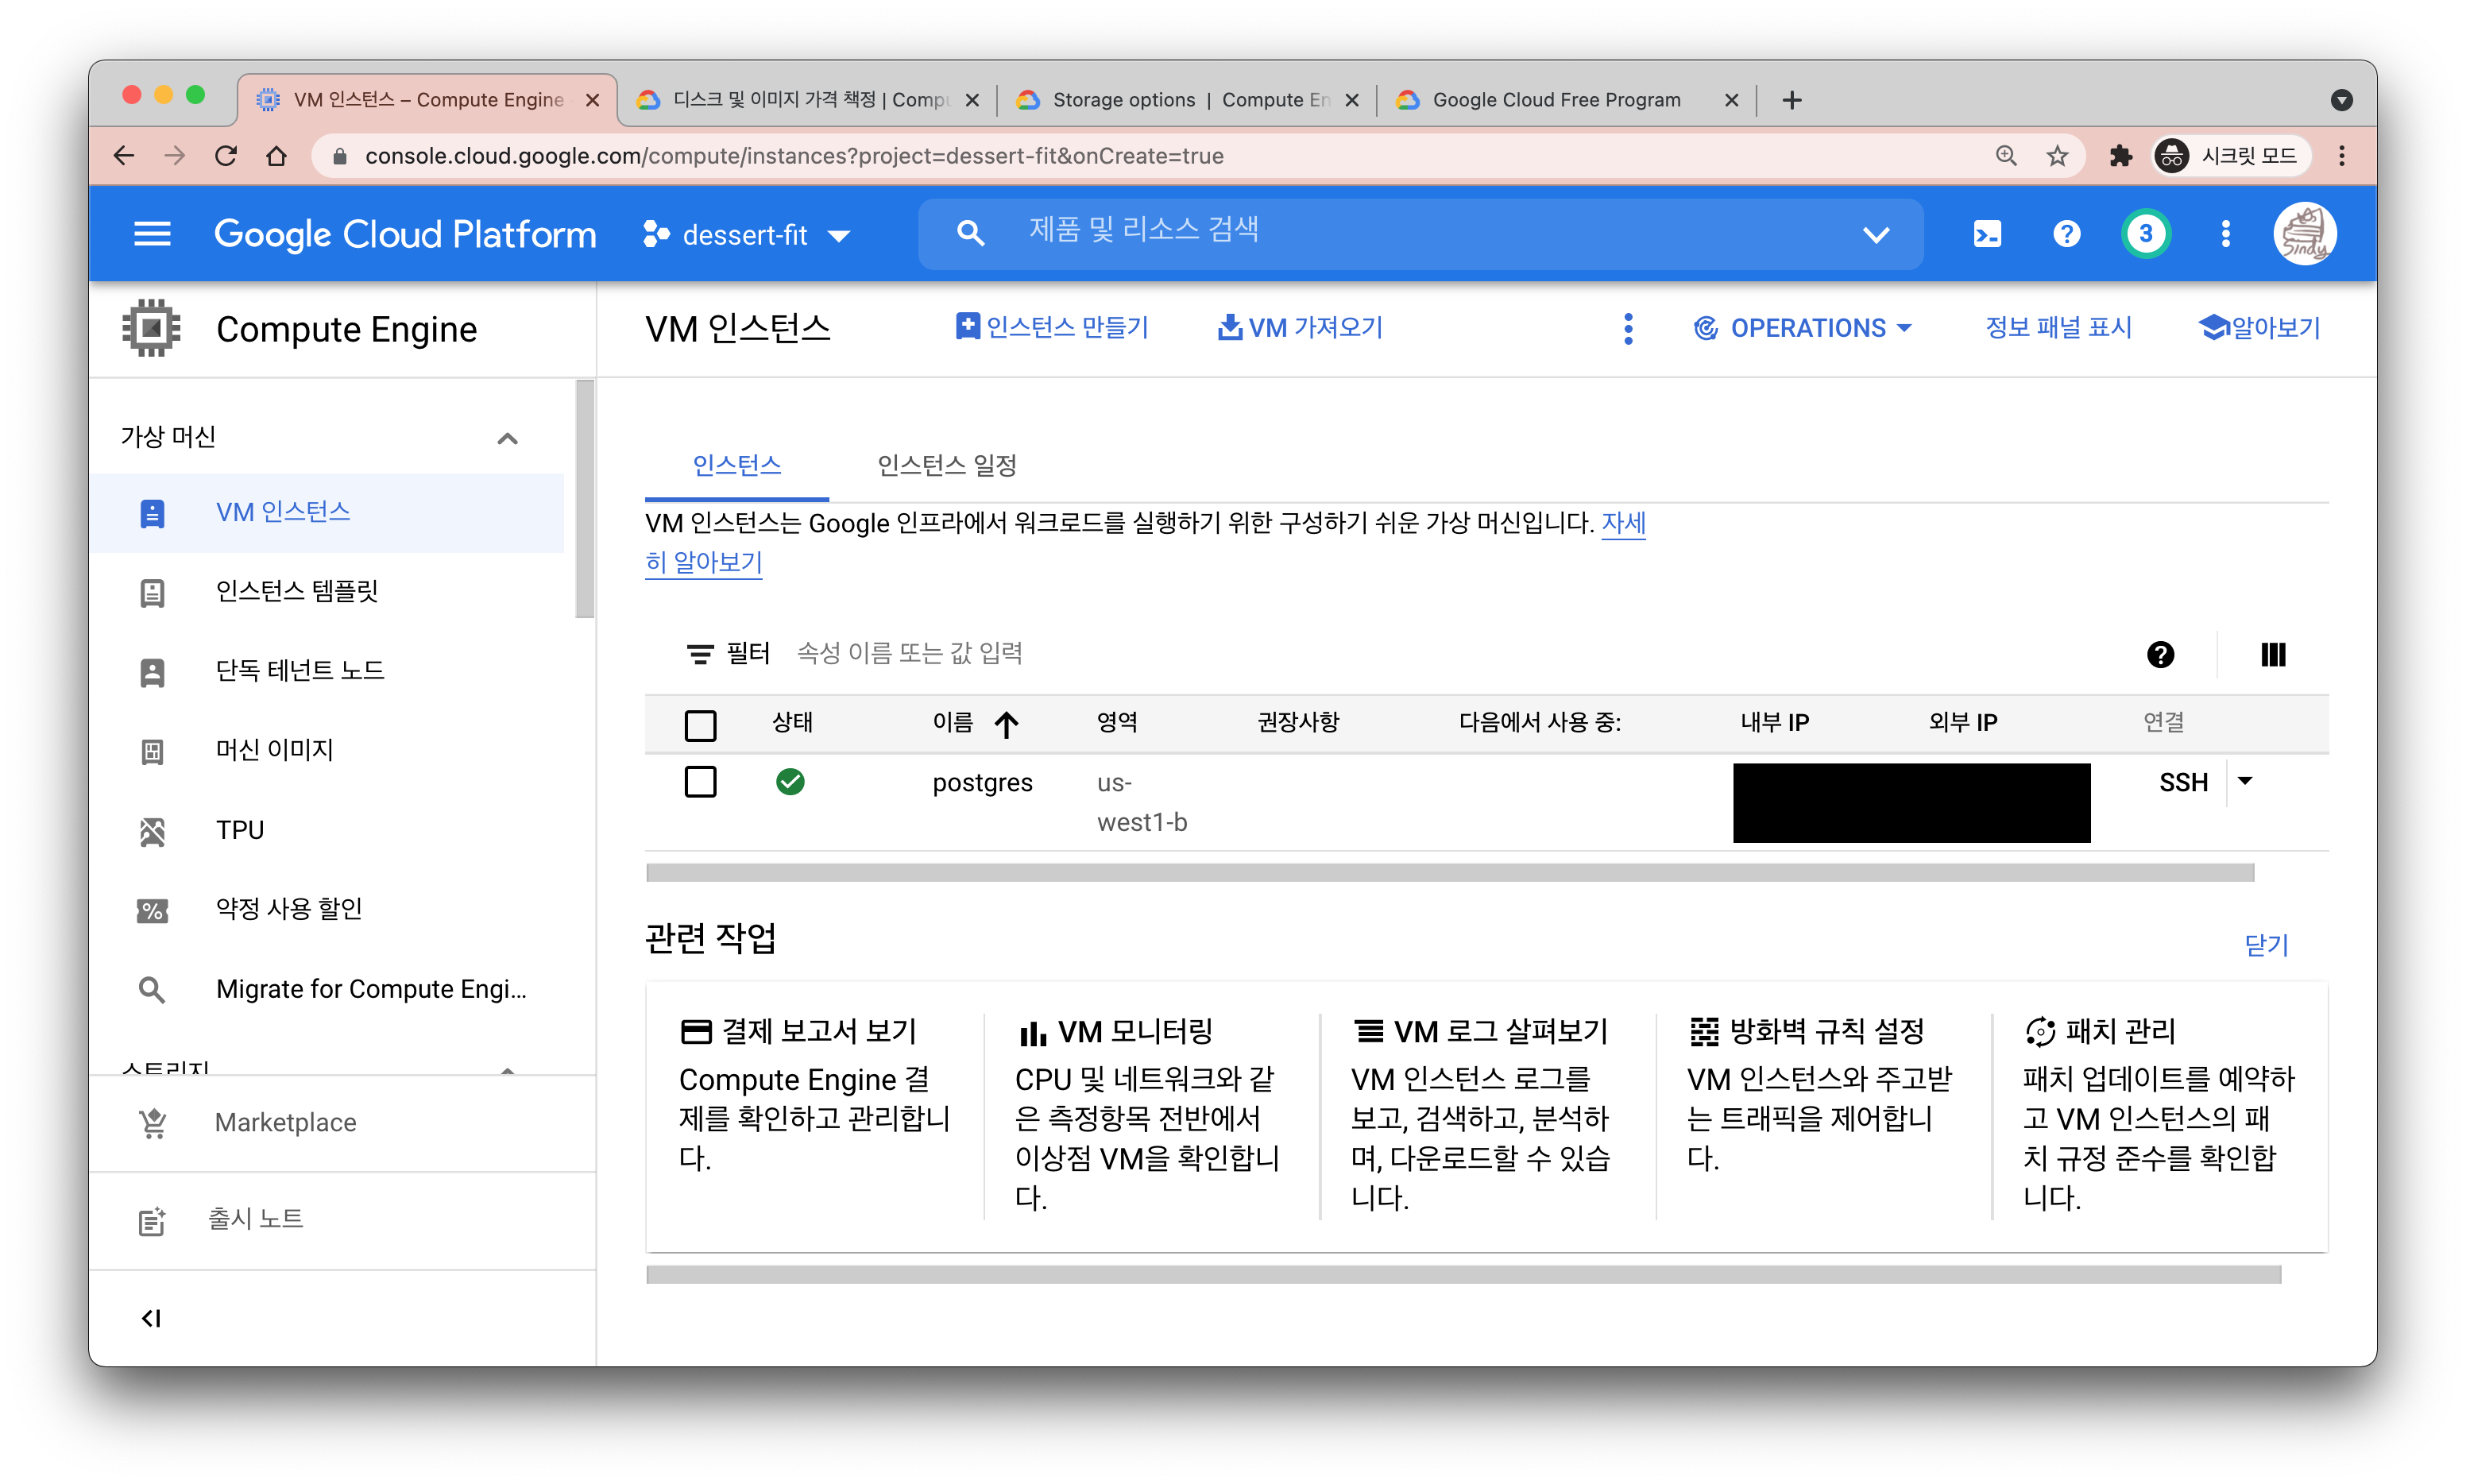
Task: Open user account avatar
Action: pyautogui.click(x=2304, y=234)
